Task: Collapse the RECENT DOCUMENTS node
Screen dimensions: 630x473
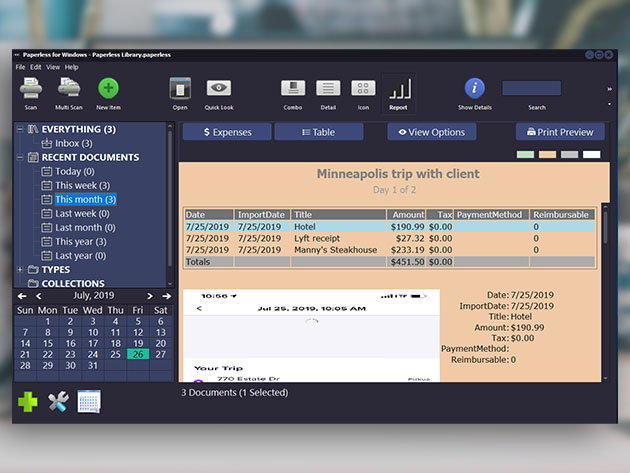Action: pyautogui.click(x=20, y=158)
